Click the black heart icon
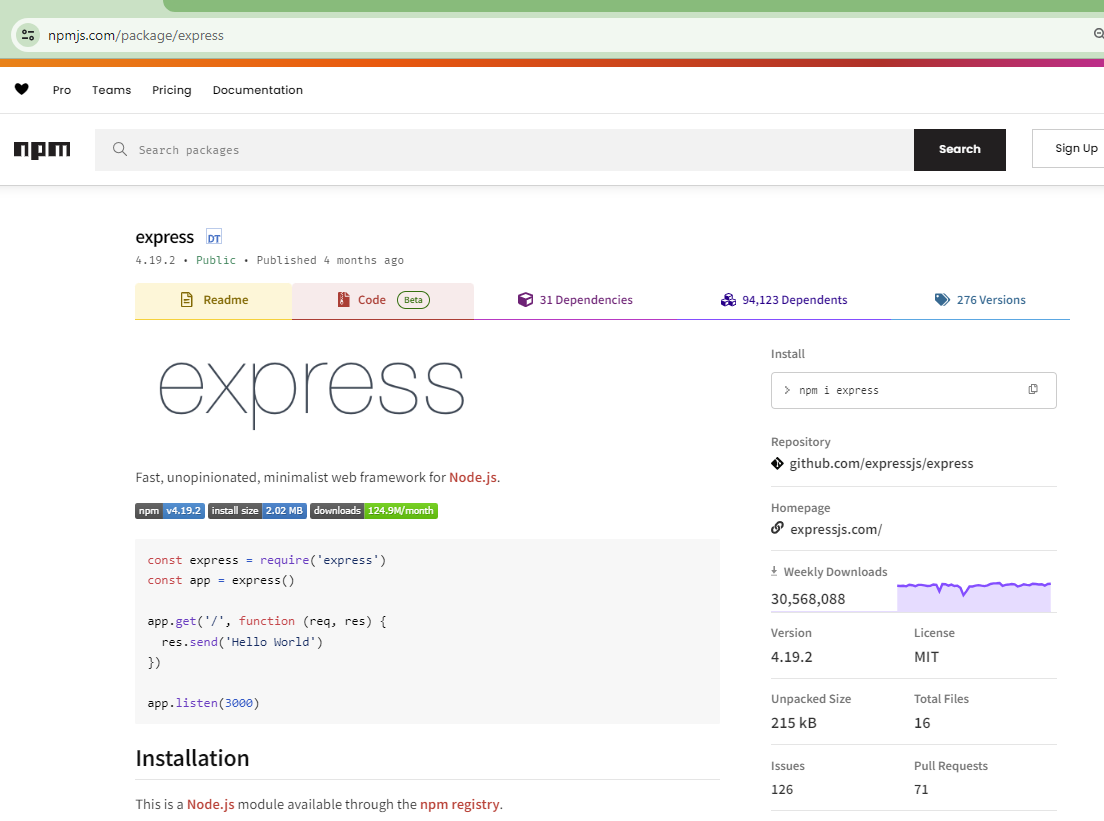 [22, 89]
